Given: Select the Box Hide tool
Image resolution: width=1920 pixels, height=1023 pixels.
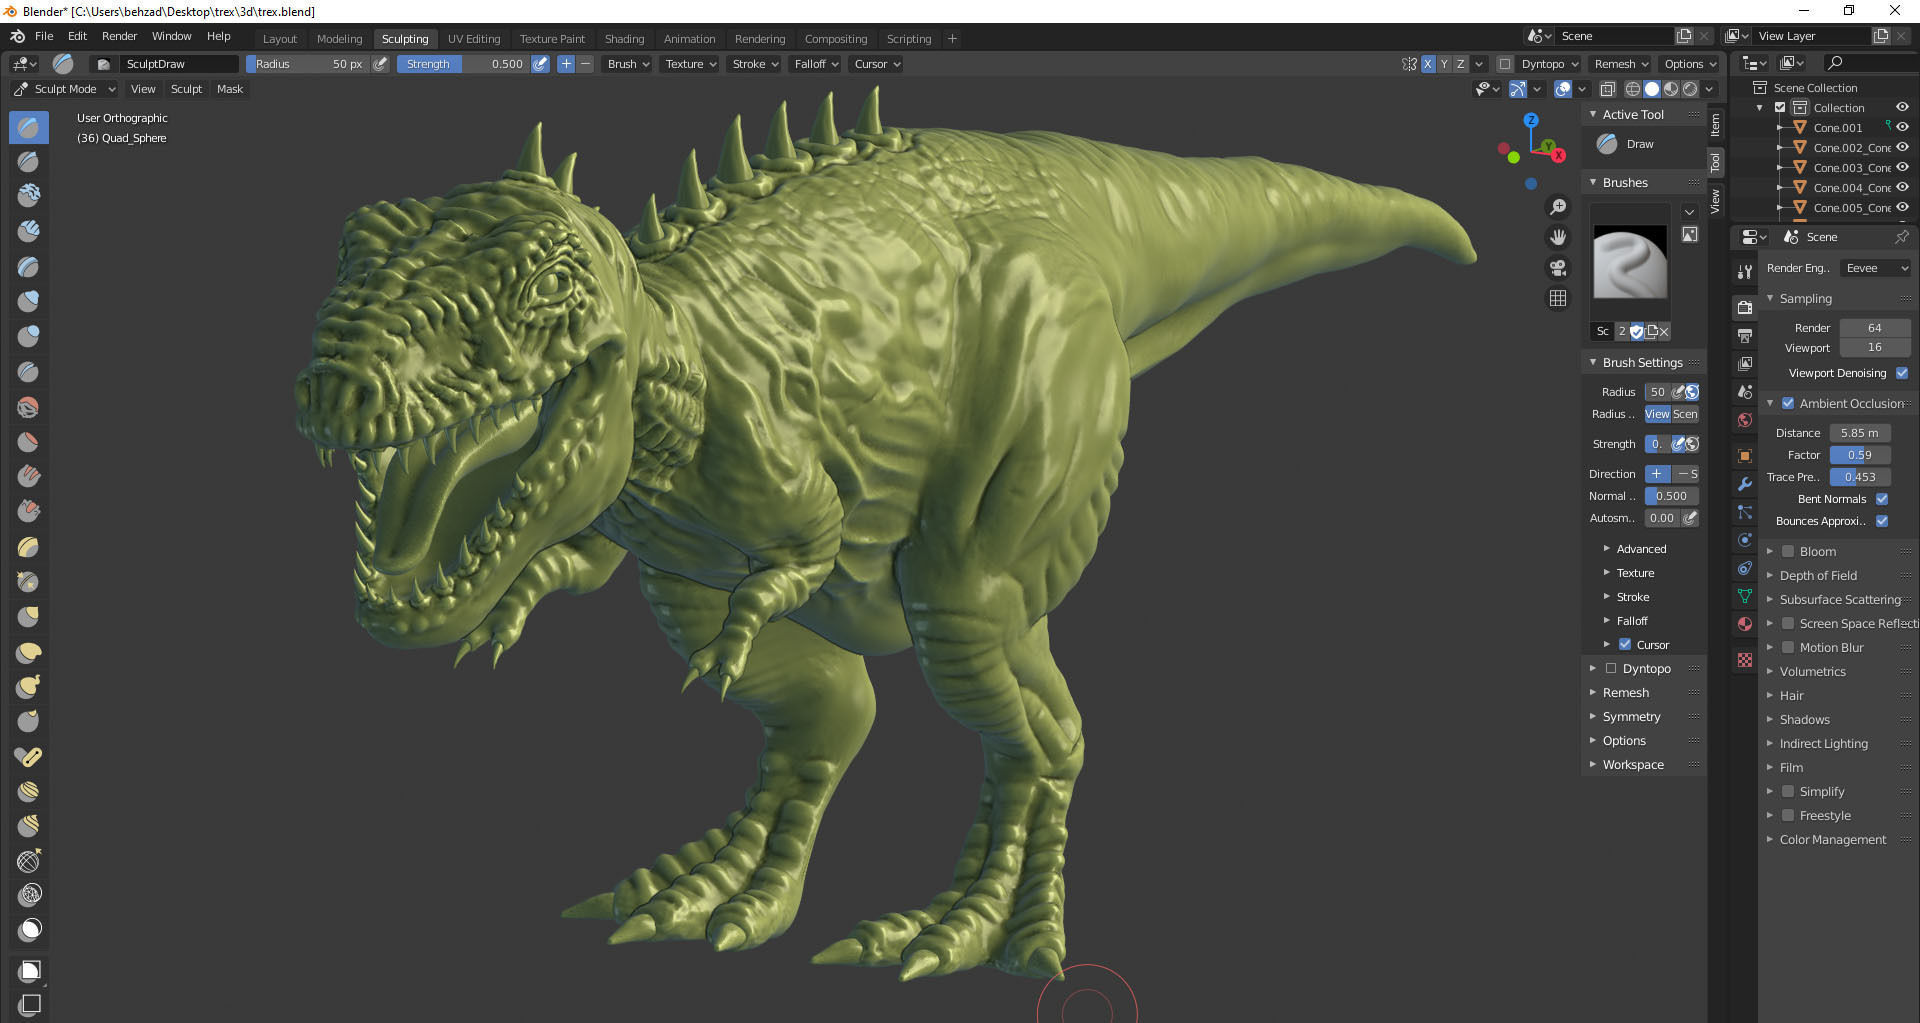Looking at the screenshot, I should (30, 1004).
